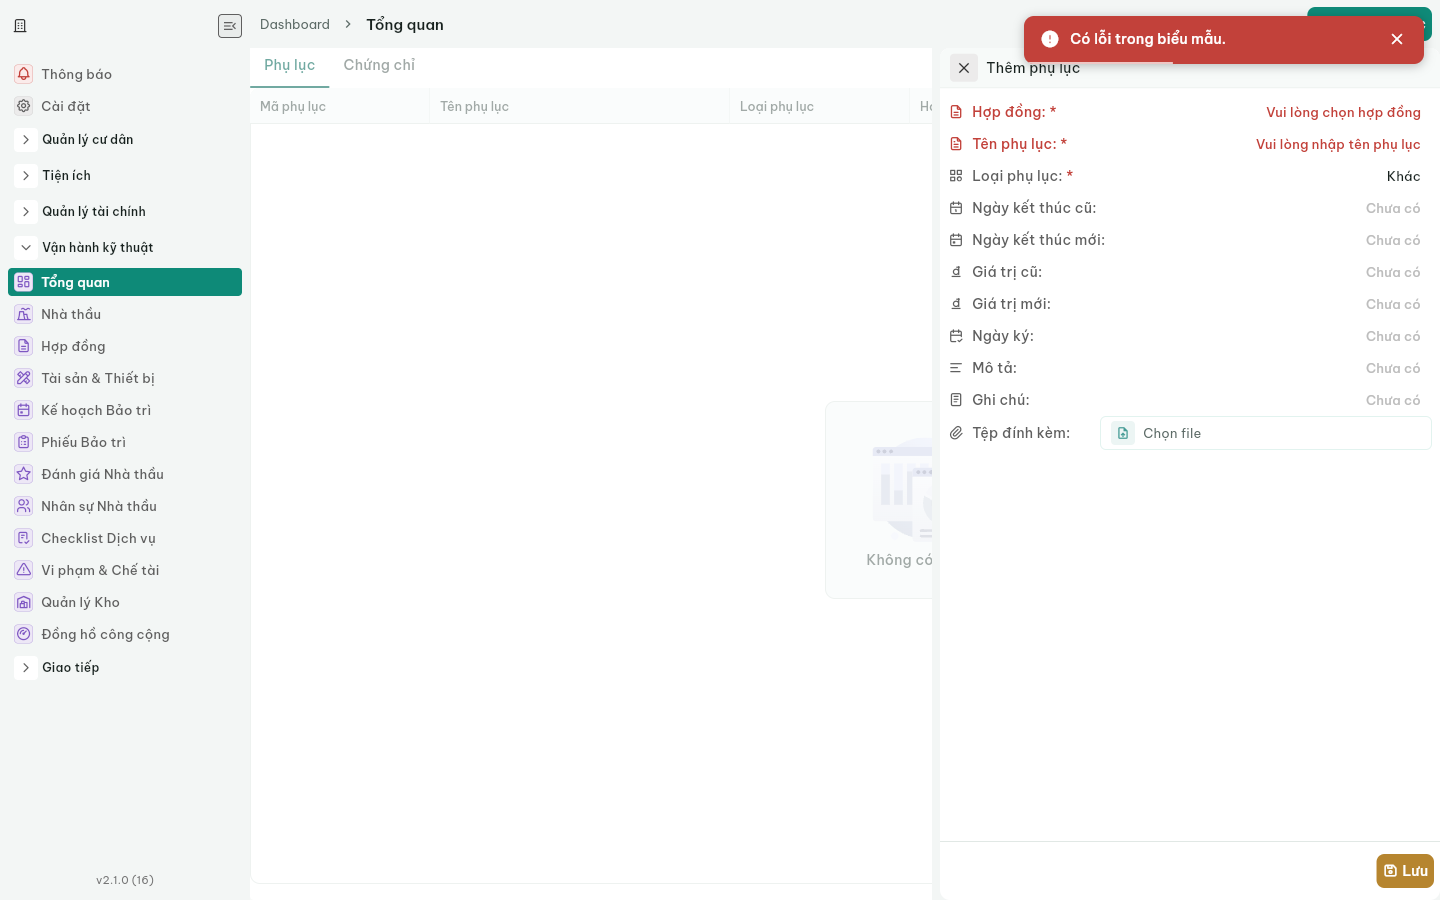
Task: Expand the Giao tiếp section
Action: tap(26, 668)
